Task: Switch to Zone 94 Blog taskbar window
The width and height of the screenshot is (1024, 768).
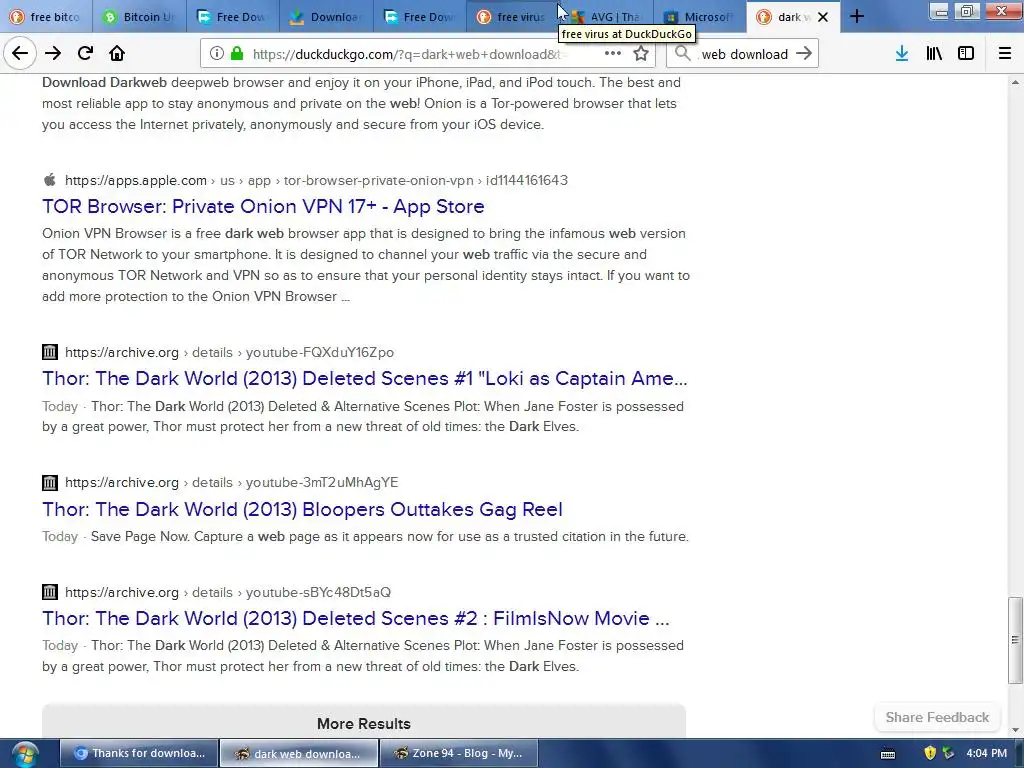Action: coord(458,753)
